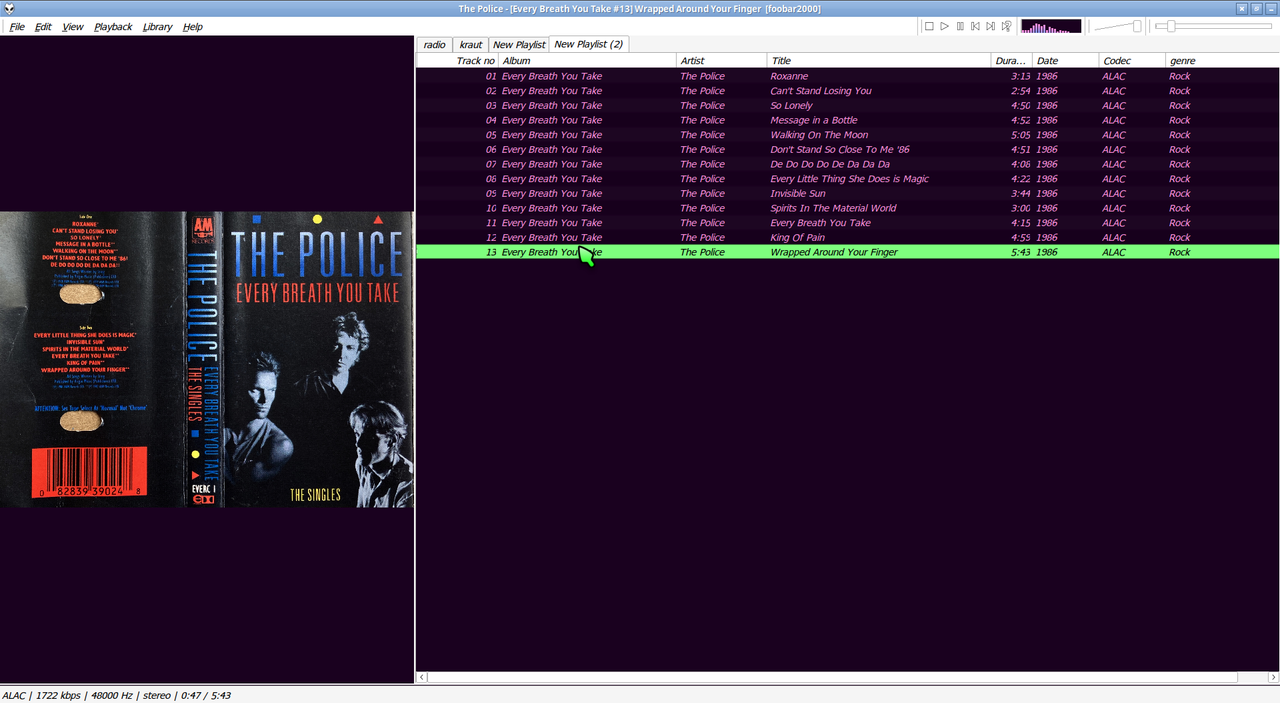
Task: Open the Edit menu
Action: tap(43, 27)
